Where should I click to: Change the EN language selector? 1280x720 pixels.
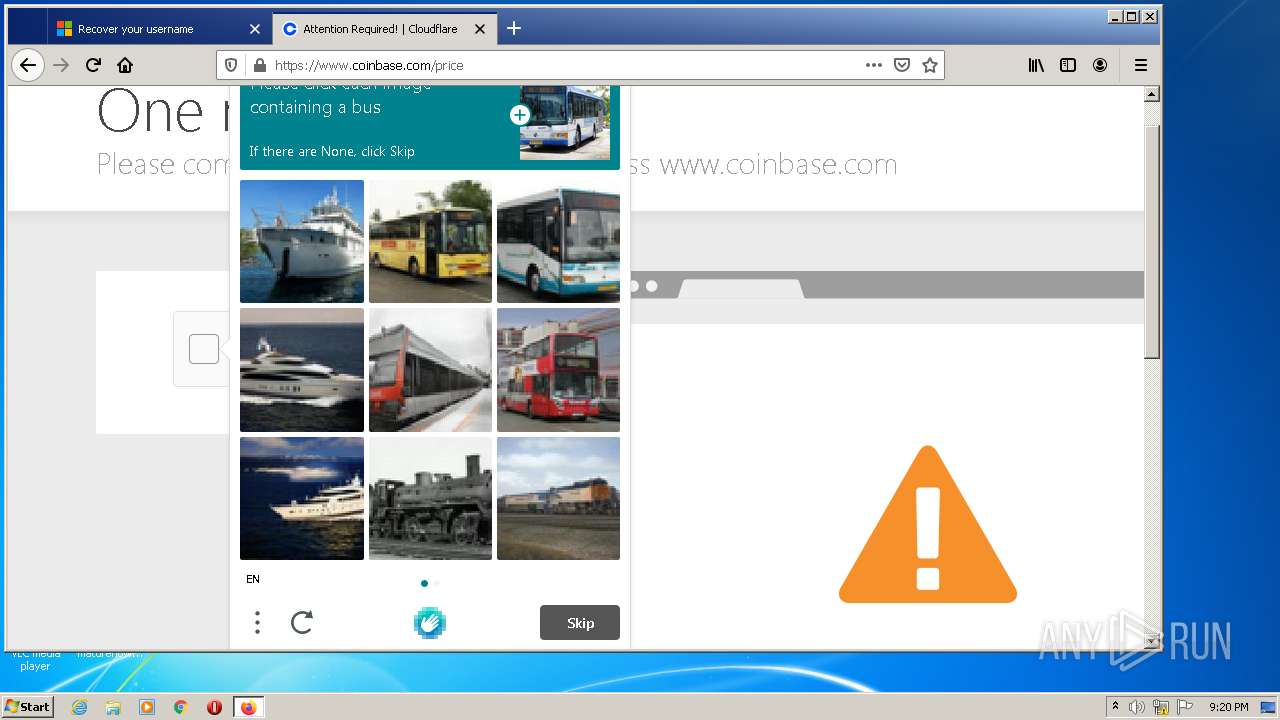(x=253, y=579)
